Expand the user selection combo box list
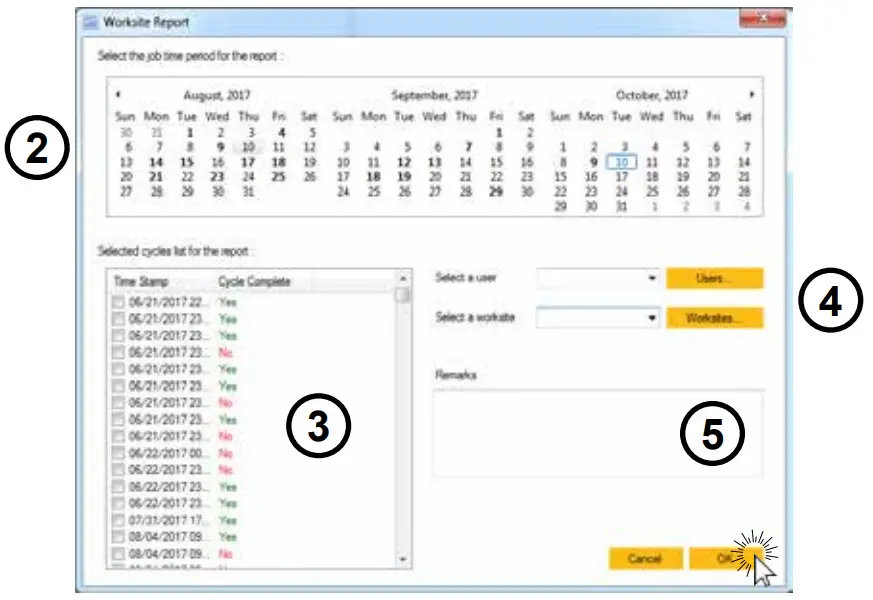This screenshot has height=600, width=873. point(650,278)
